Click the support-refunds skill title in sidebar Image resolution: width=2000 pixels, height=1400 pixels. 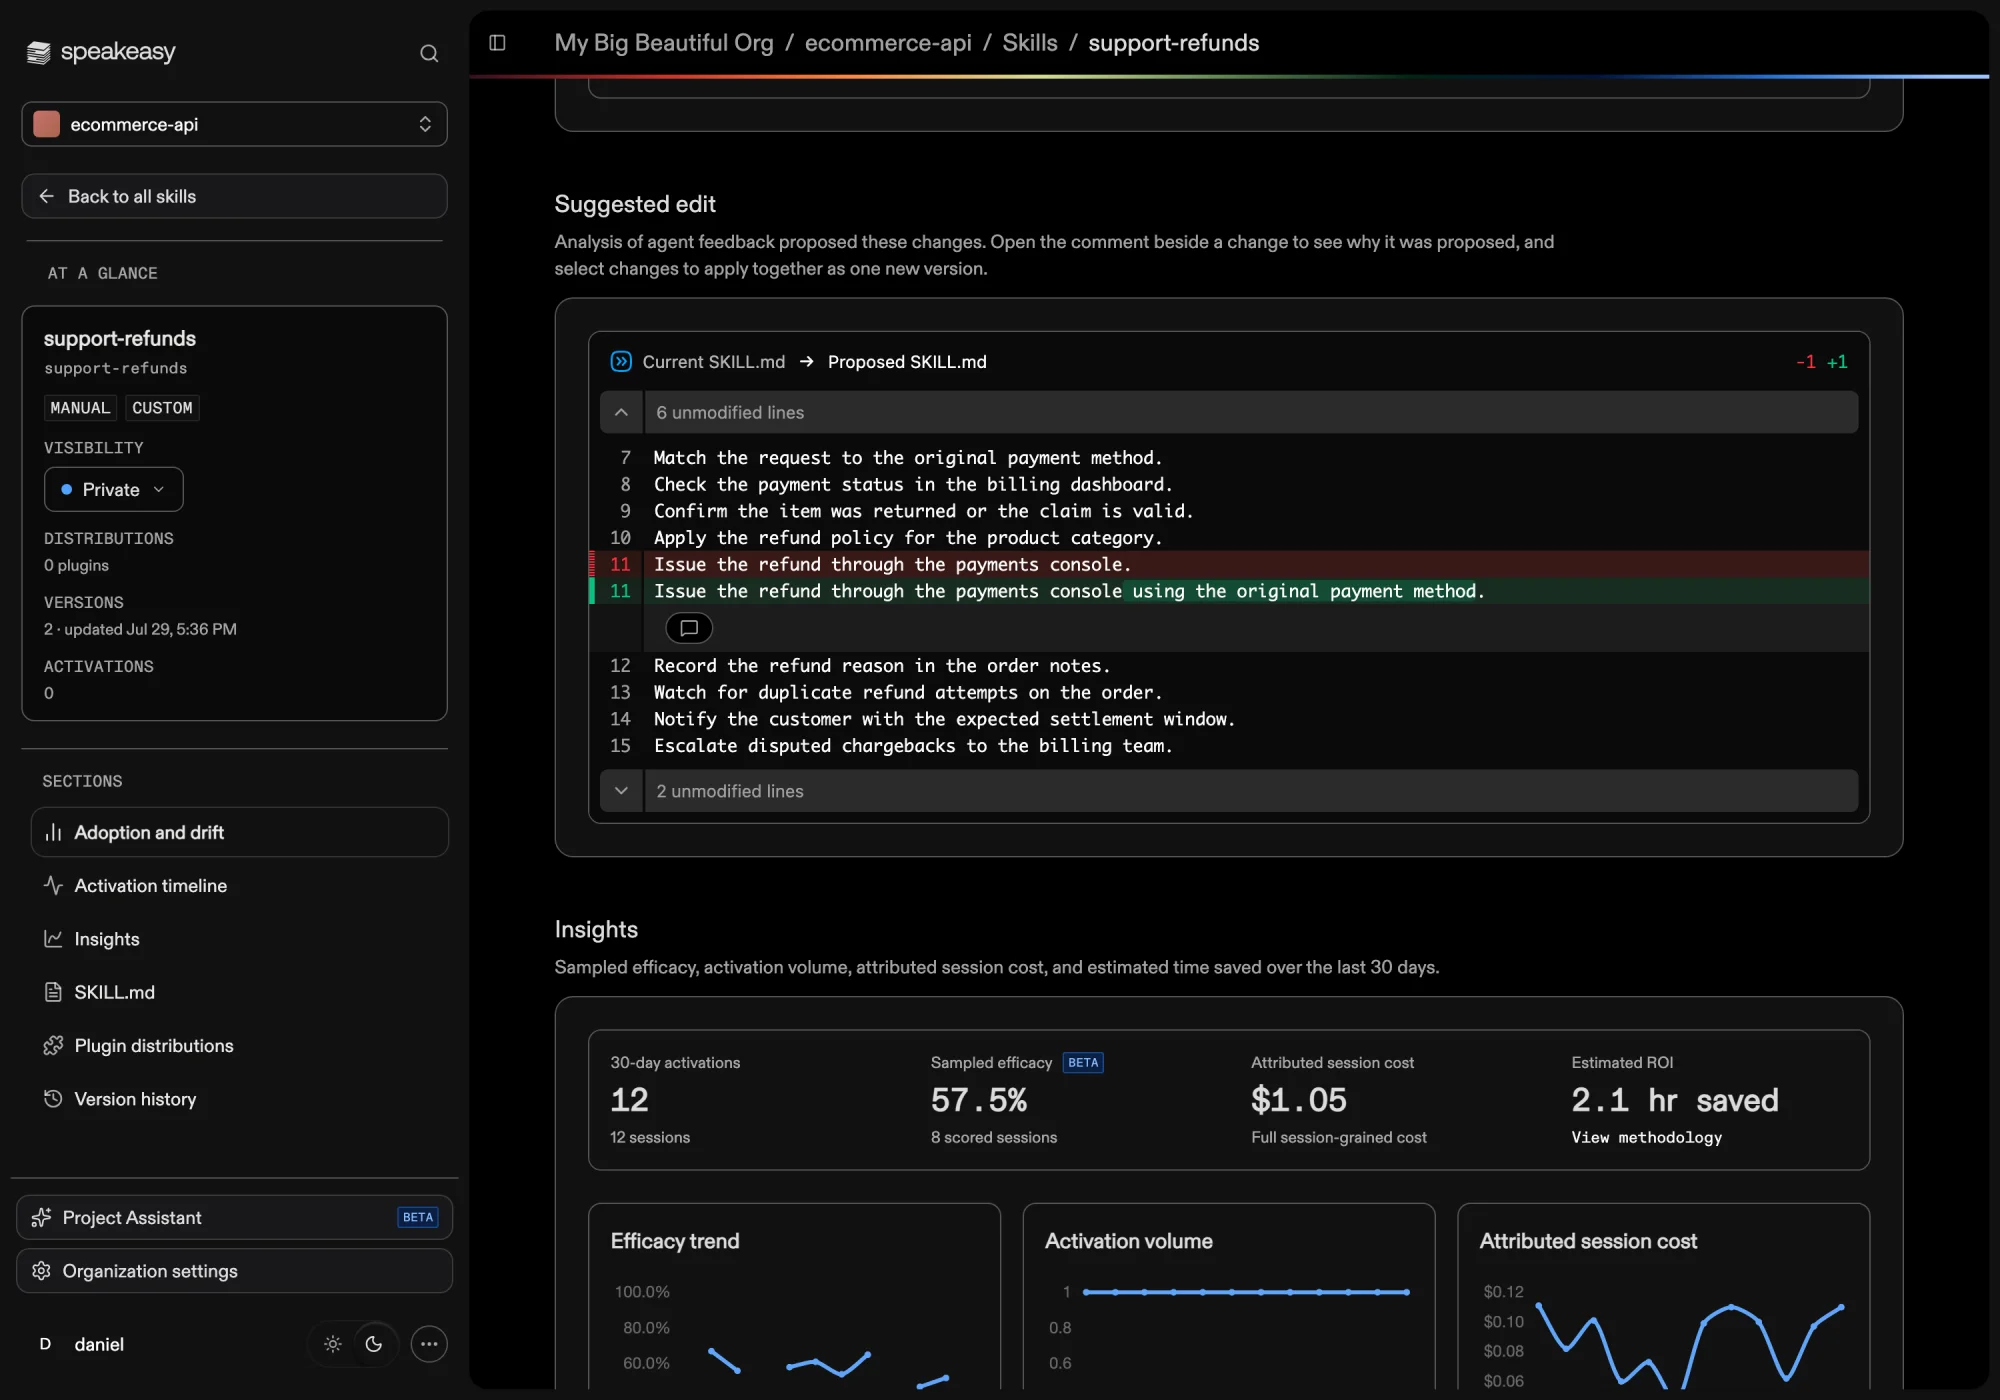coord(120,338)
